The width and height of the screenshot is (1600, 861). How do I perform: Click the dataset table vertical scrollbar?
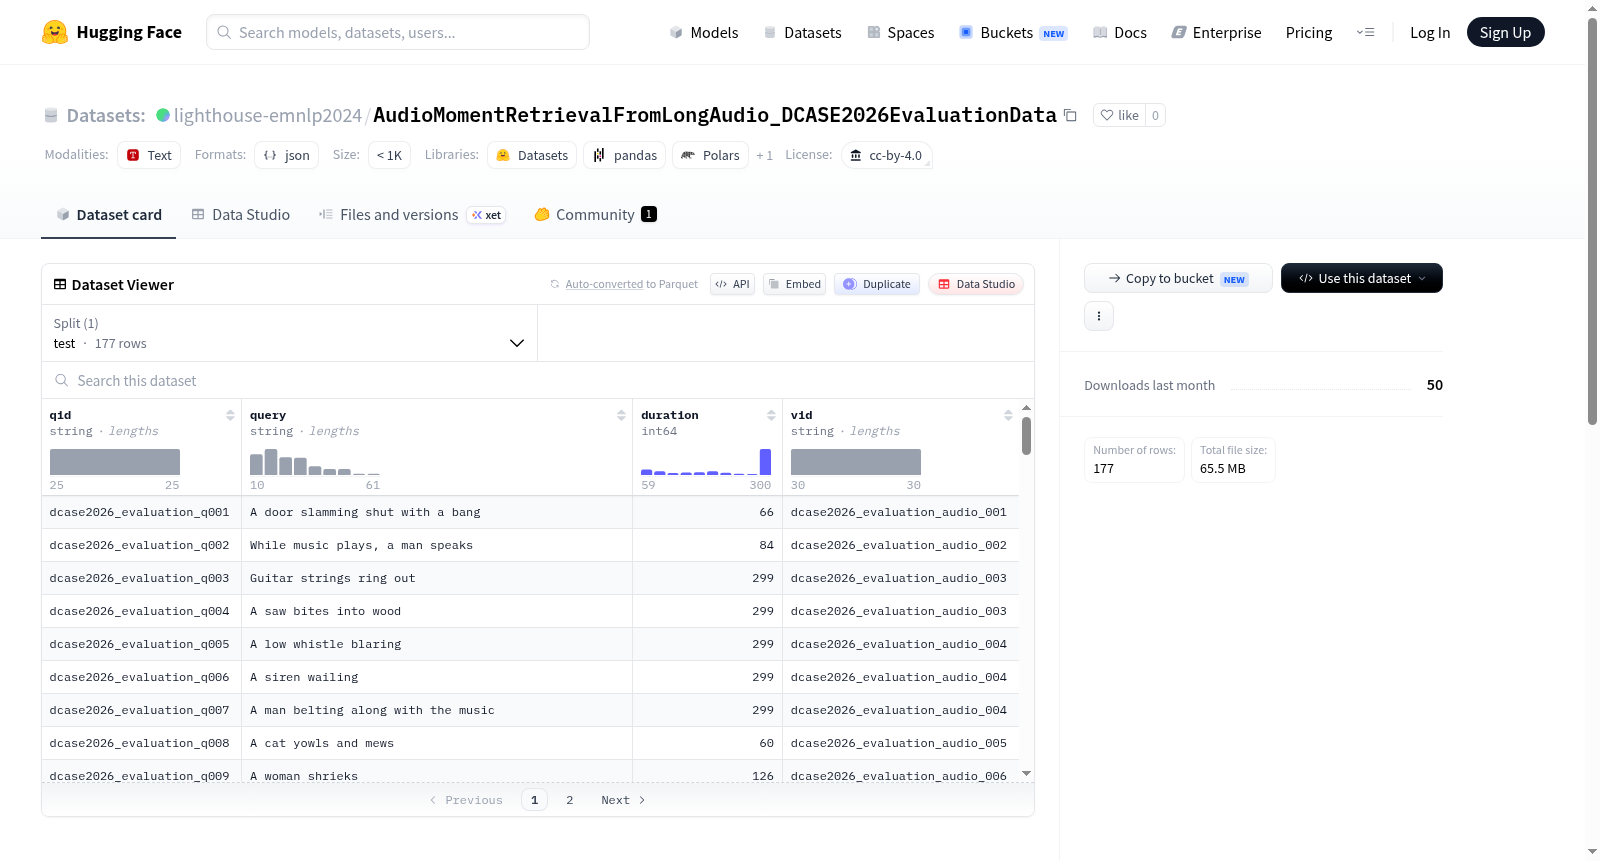click(x=1026, y=436)
